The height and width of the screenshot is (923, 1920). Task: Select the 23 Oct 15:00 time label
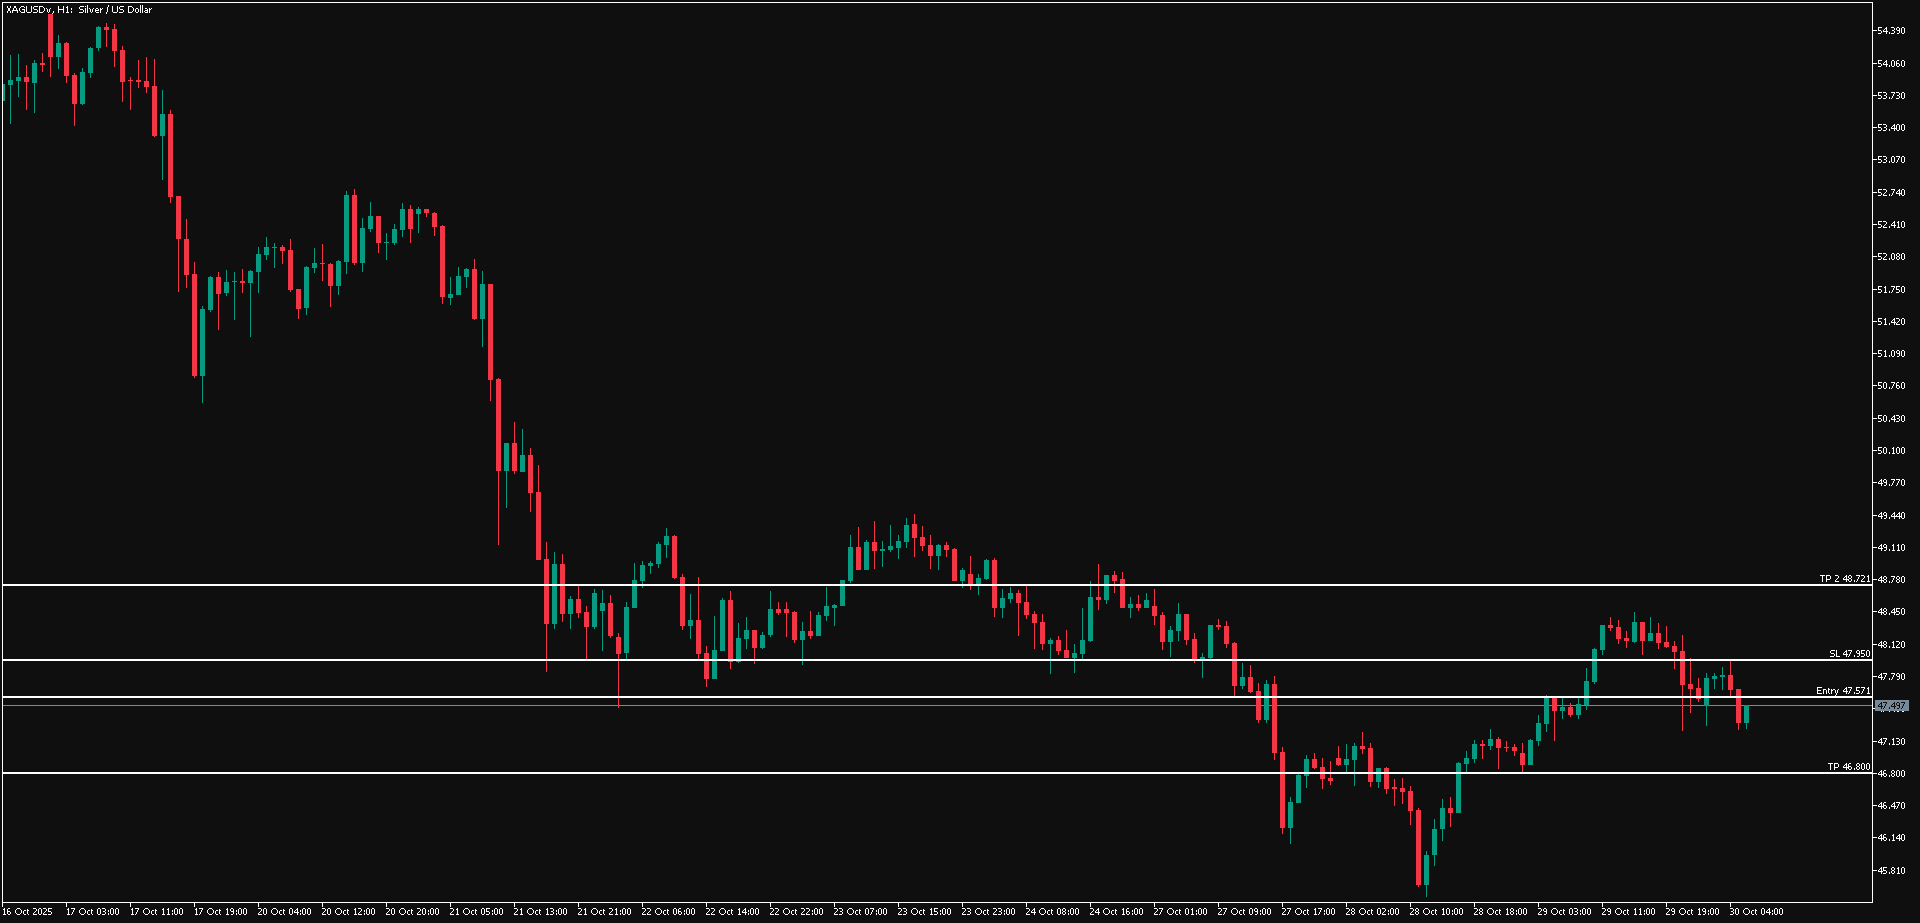coord(924,912)
